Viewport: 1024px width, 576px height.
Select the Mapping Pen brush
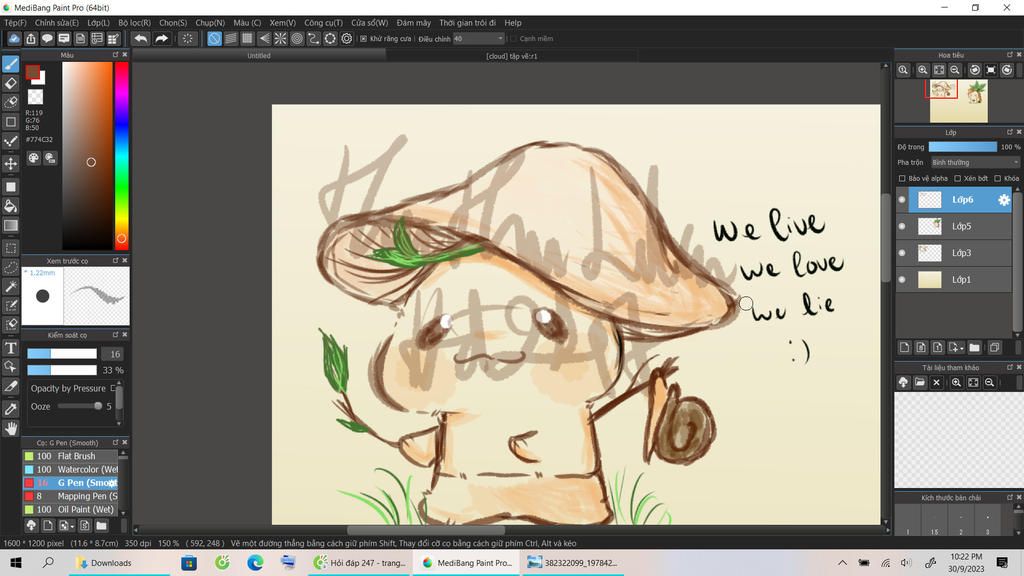(x=71, y=496)
